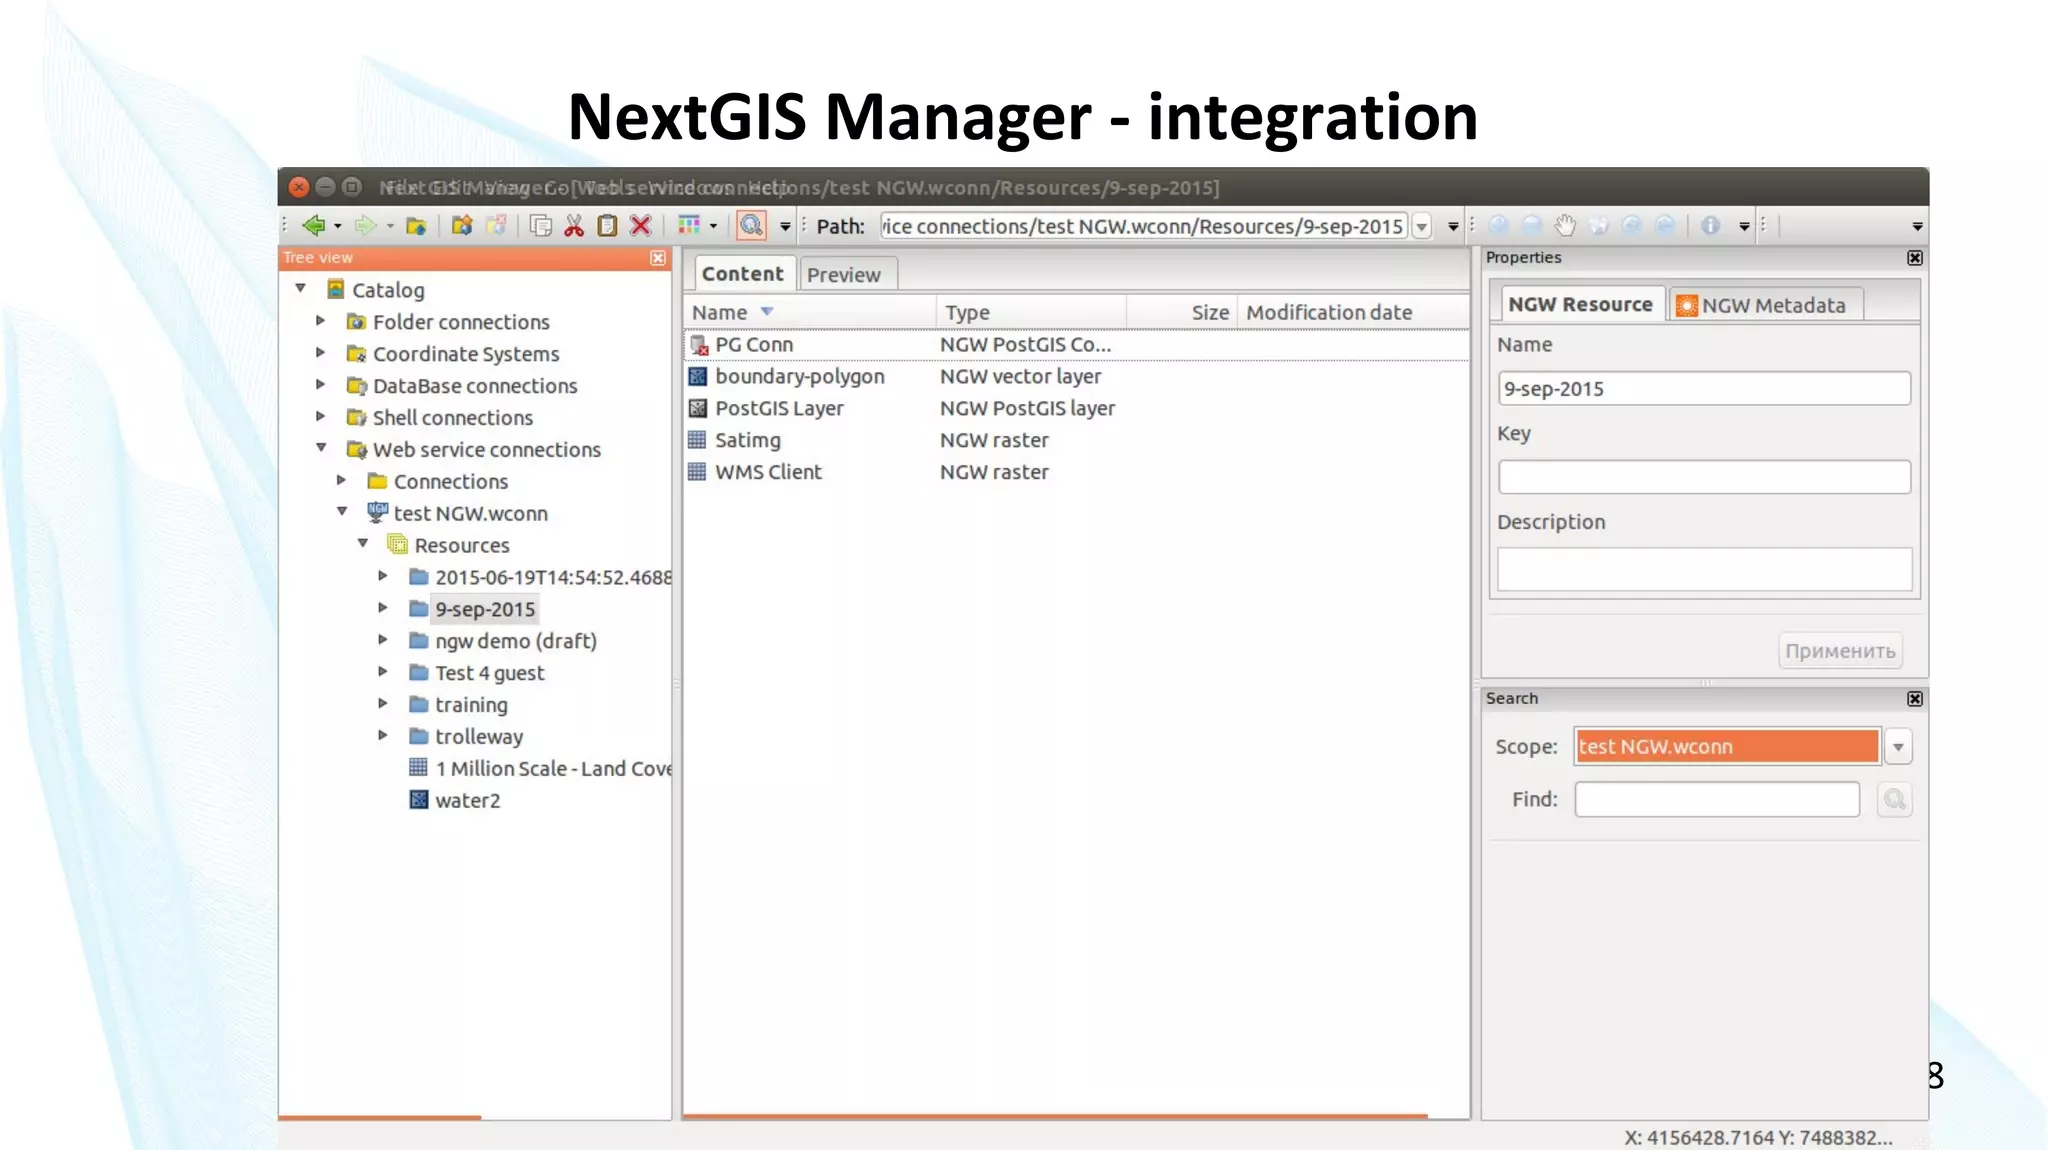Select the PostGIS Layer row

pos(1076,408)
